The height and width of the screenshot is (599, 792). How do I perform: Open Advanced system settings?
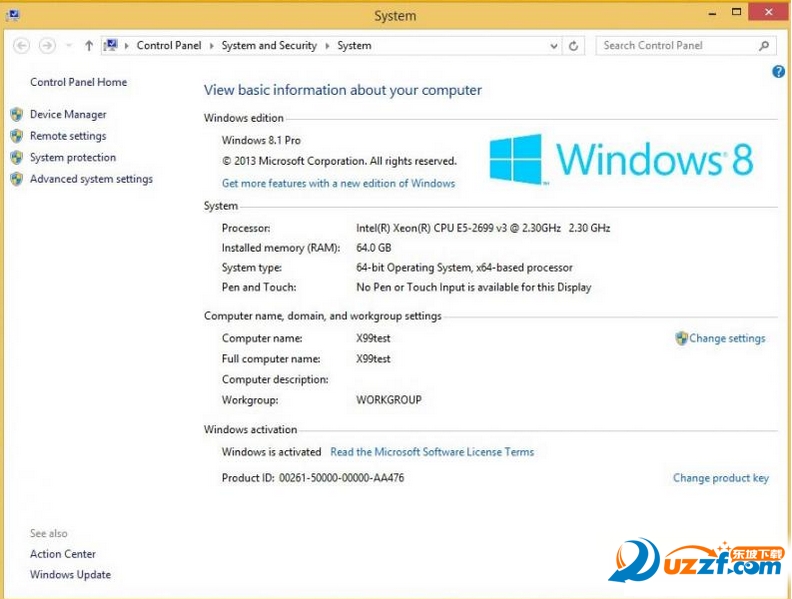91,179
